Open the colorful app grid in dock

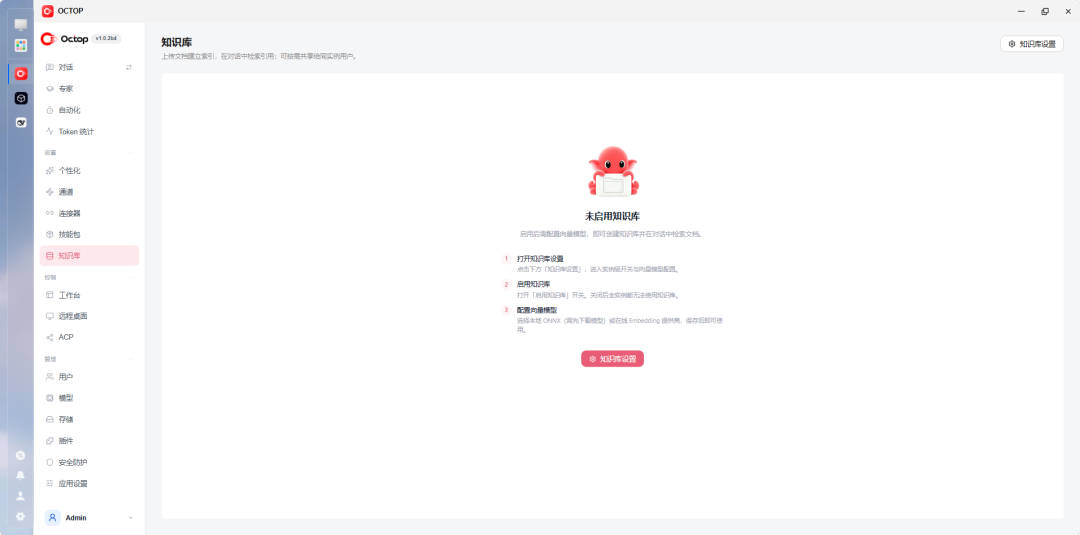pyautogui.click(x=21, y=45)
